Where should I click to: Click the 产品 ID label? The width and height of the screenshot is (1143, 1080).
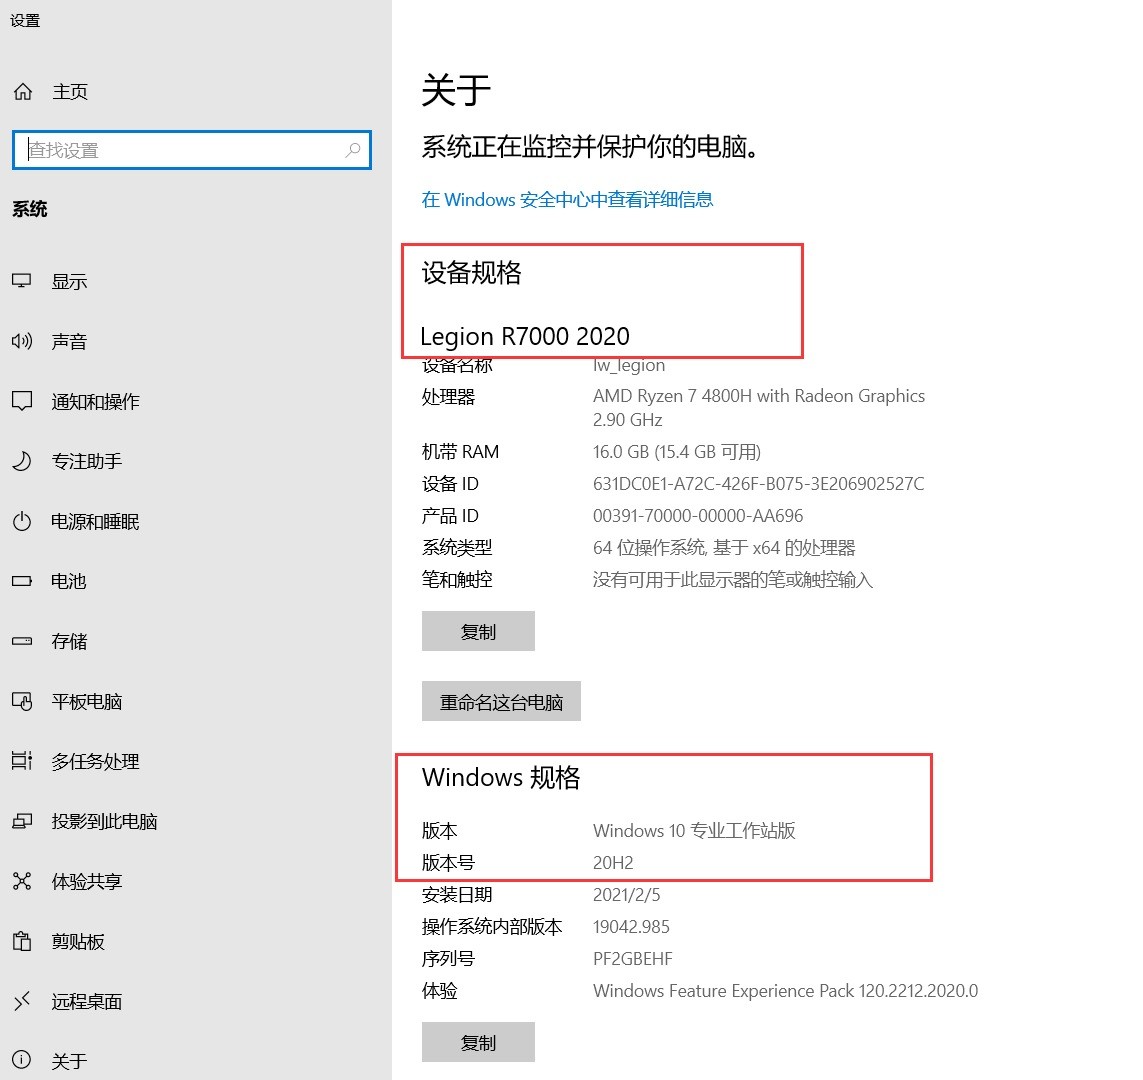tap(450, 516)
